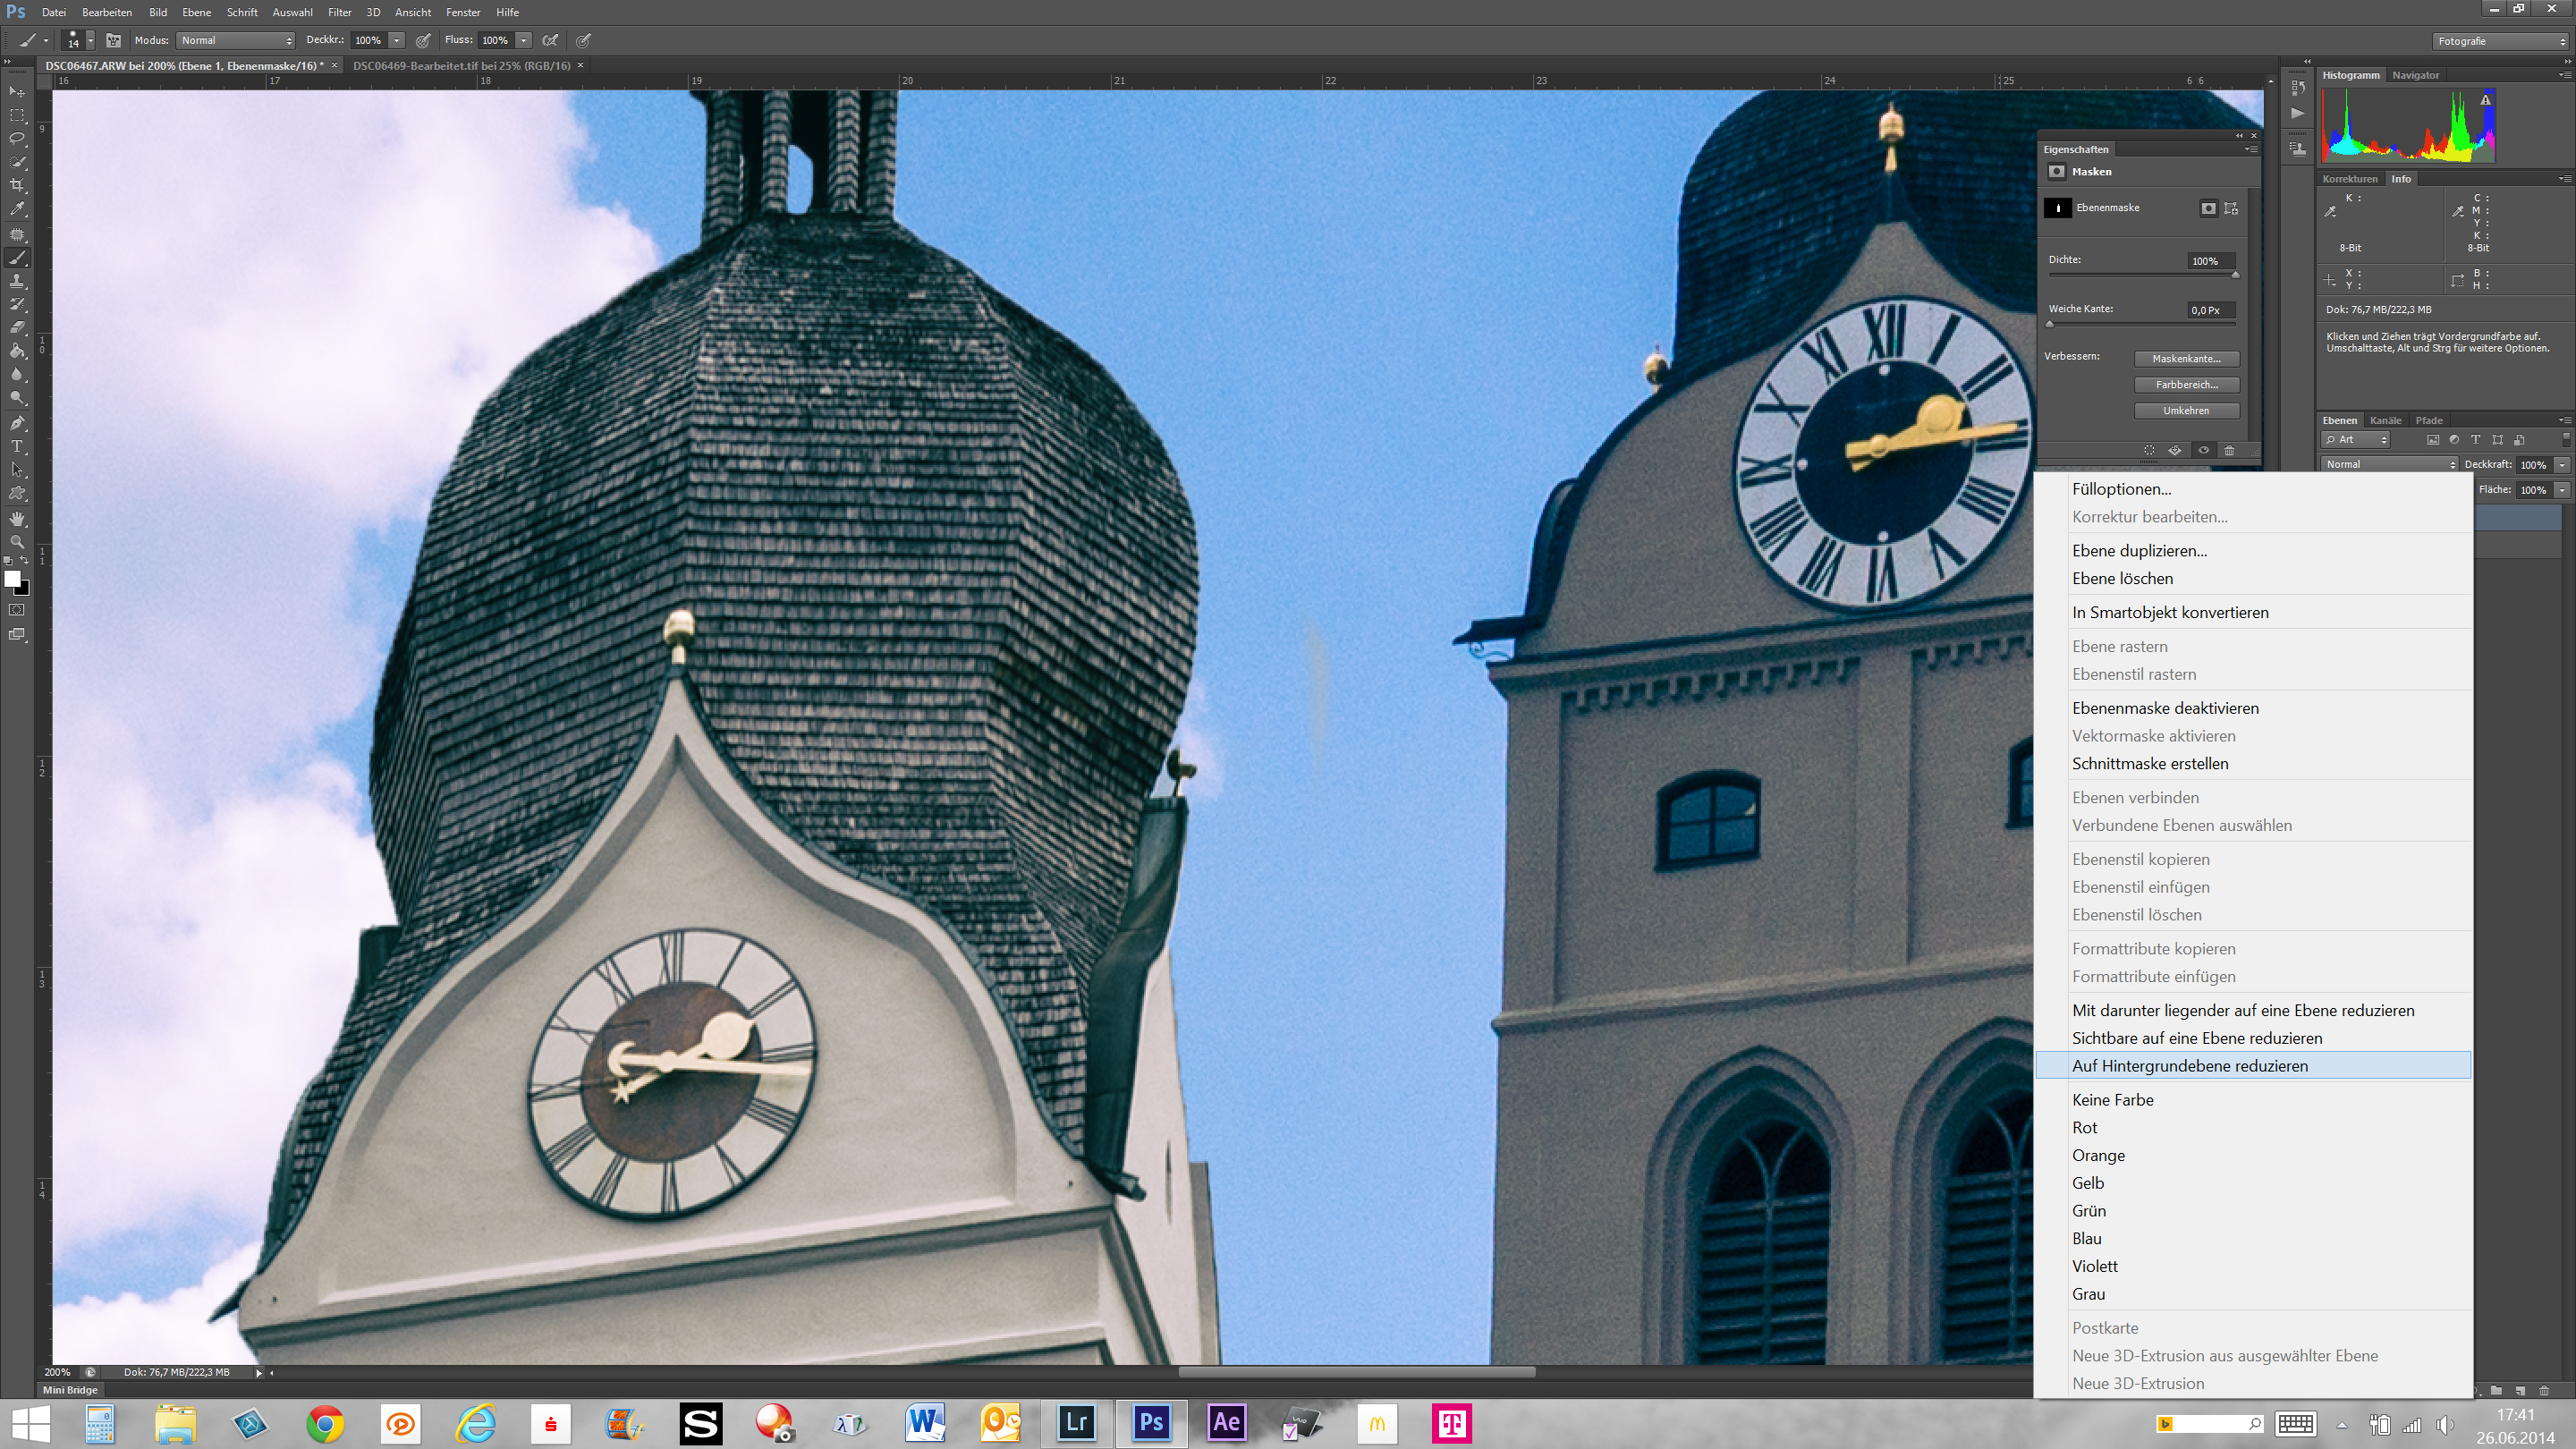Swap foreground and background colors
This screenshot has height=1449, width=2576.
click(x=25, y=561)
